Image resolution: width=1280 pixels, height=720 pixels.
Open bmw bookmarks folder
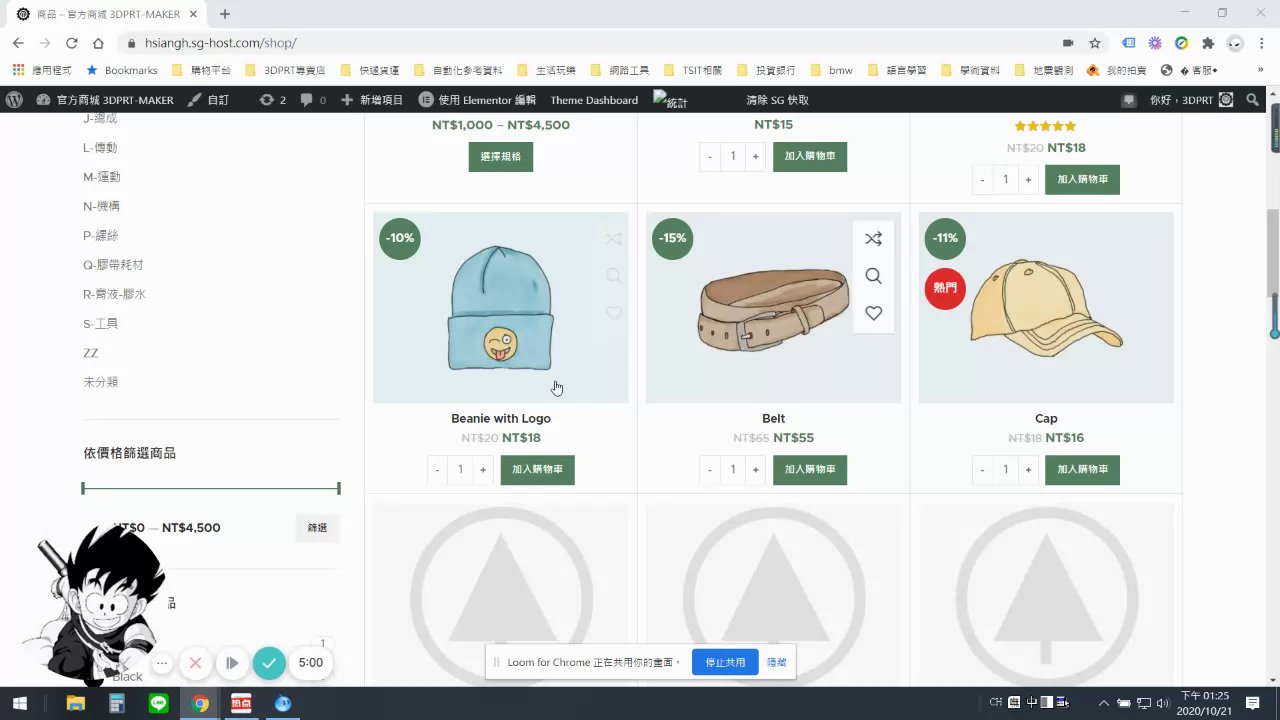click(x=832, y=71)
